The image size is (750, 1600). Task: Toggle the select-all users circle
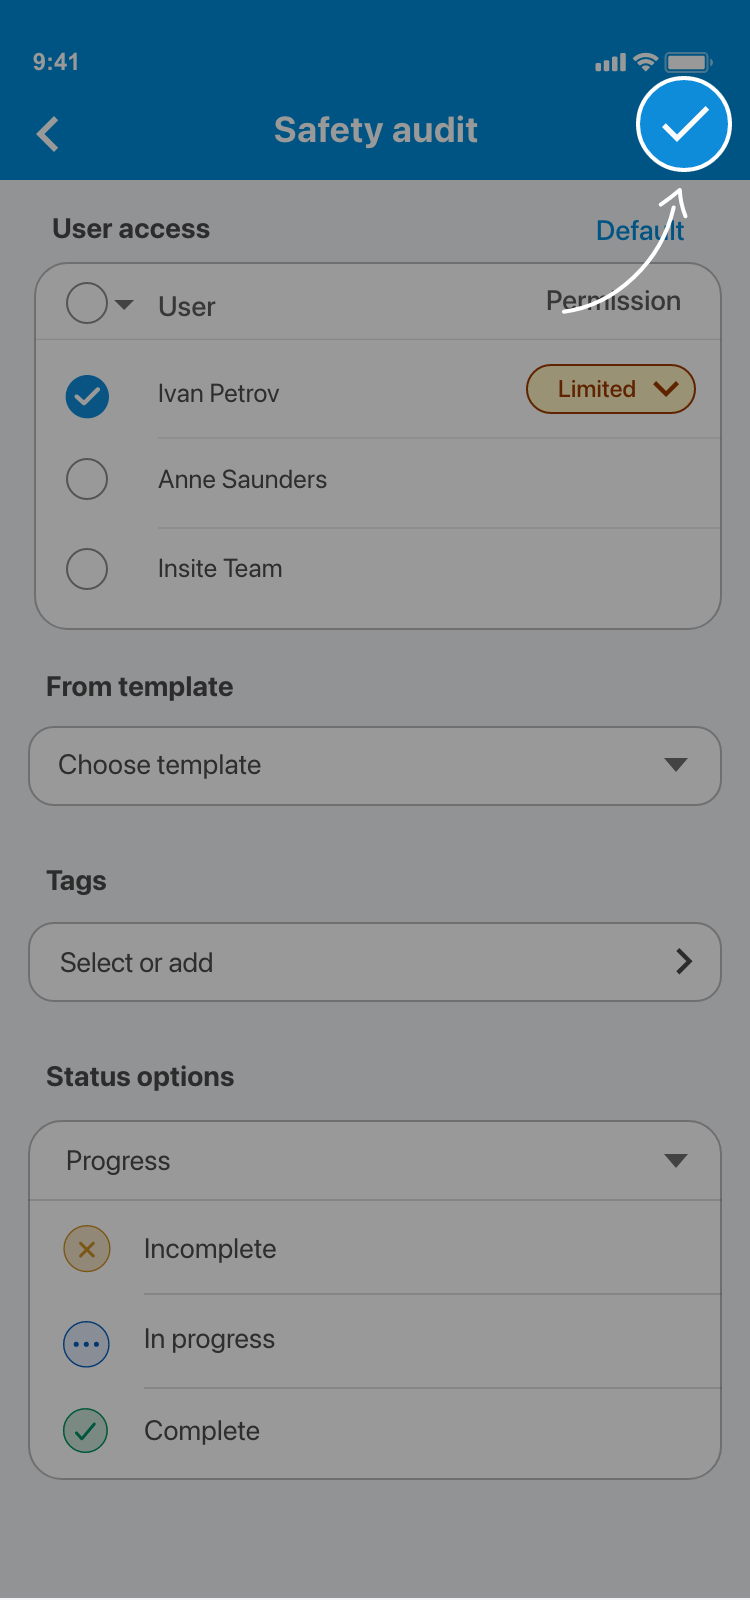[87, 303]
